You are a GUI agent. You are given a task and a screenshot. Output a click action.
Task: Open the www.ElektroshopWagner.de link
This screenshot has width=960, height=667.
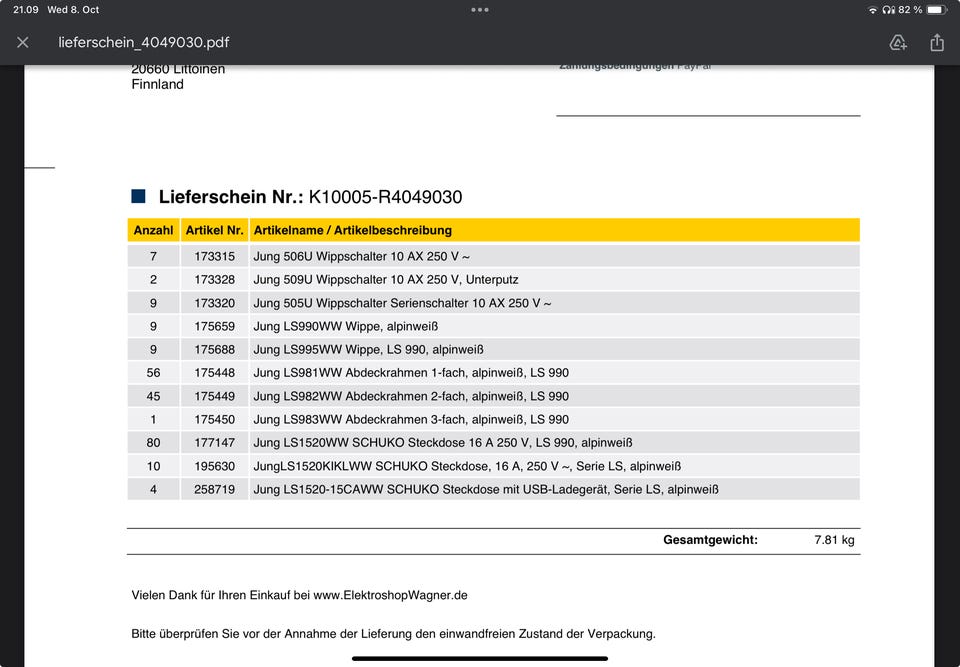click(x=391, y=595)
